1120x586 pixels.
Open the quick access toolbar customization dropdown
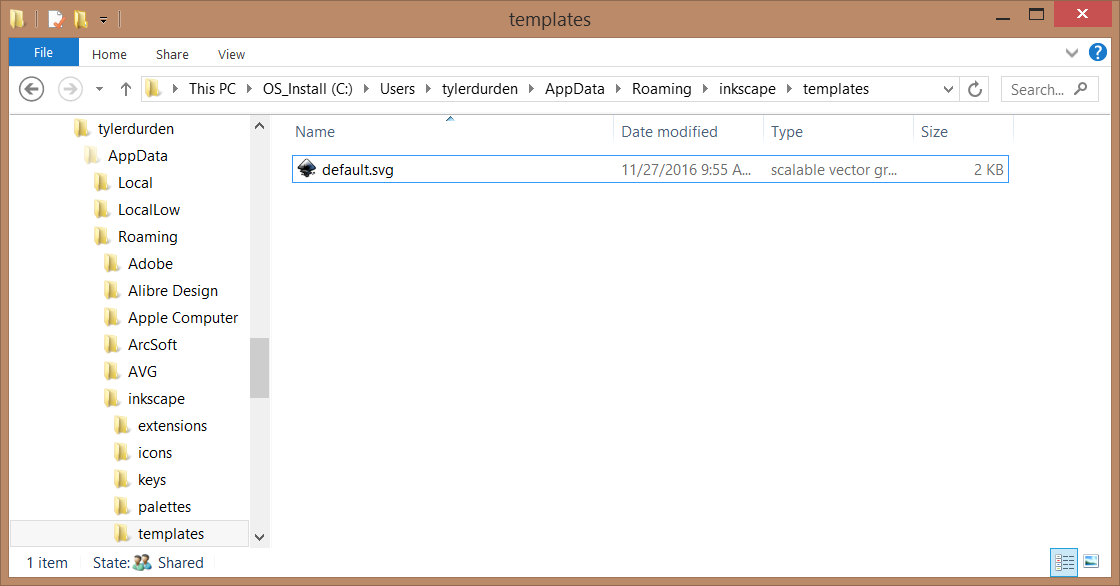(x=103, y=18)
